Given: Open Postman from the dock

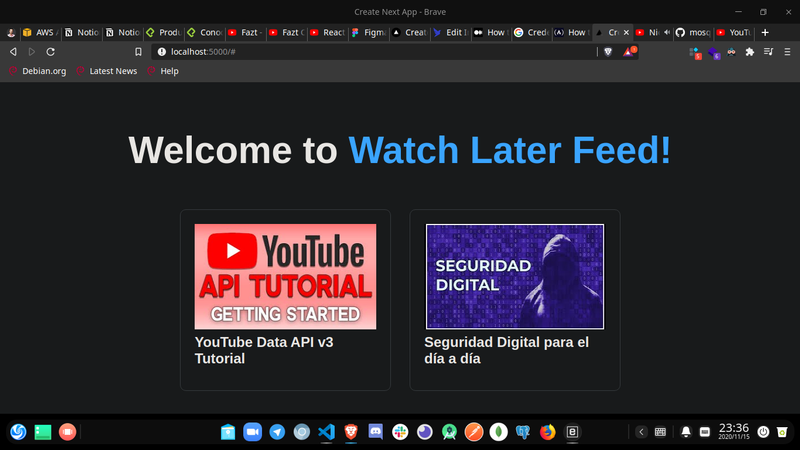Looking at the screenshot, I should click(x=474, y=432).
